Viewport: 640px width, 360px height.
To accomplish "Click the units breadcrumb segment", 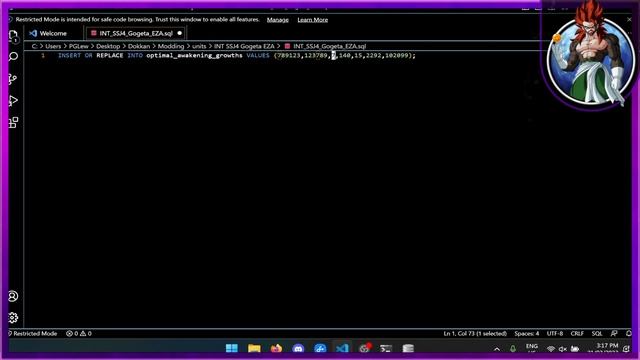I will tap(199, 46).
